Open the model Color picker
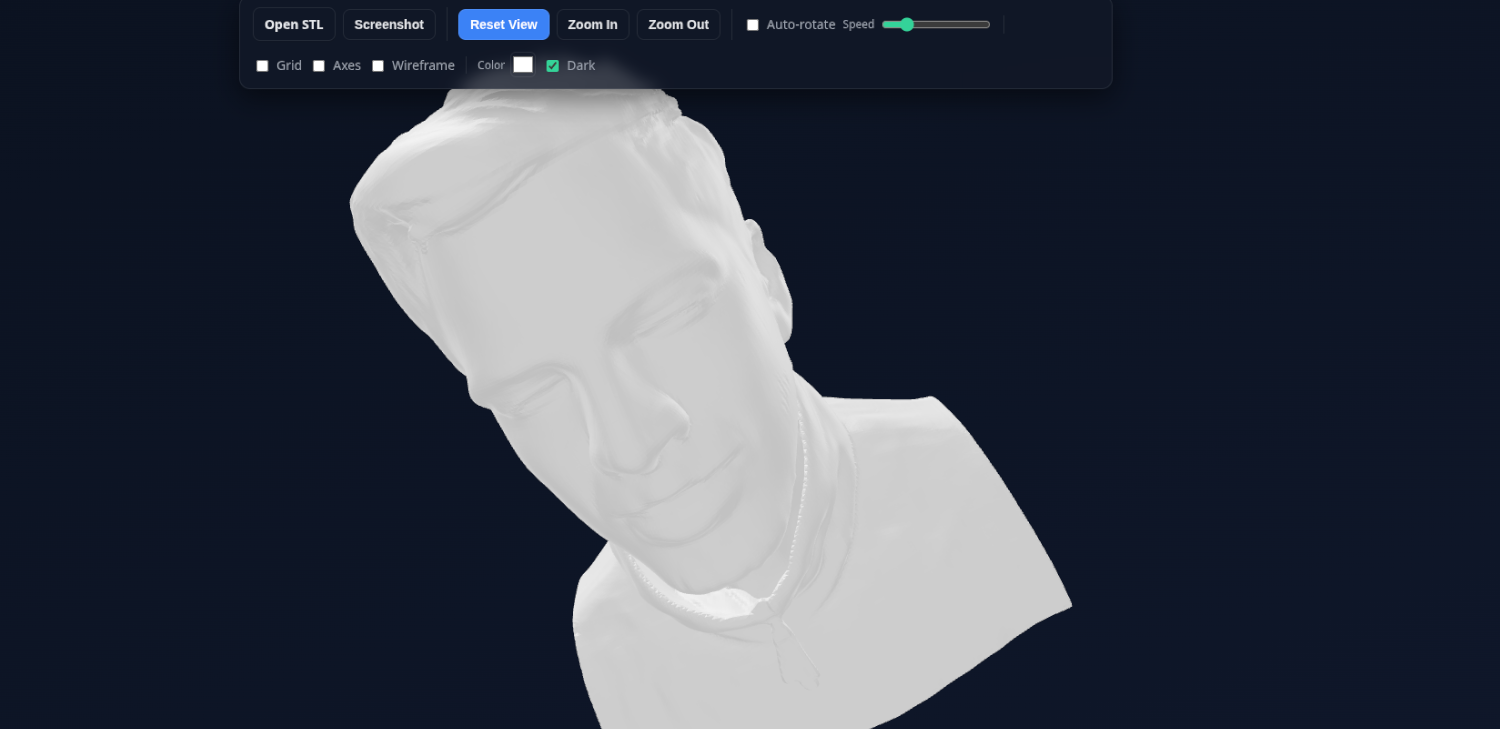Screen dimensions: 1500x729 [523, 64]
